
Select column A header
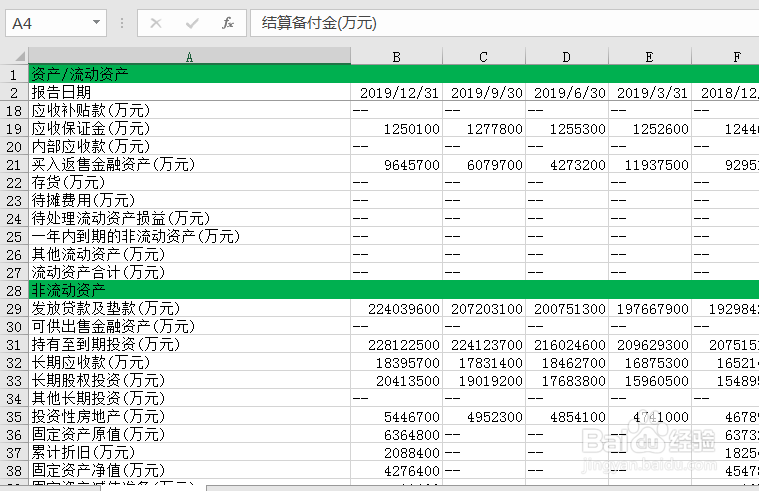pyautogui.click(x=189, y=56)
